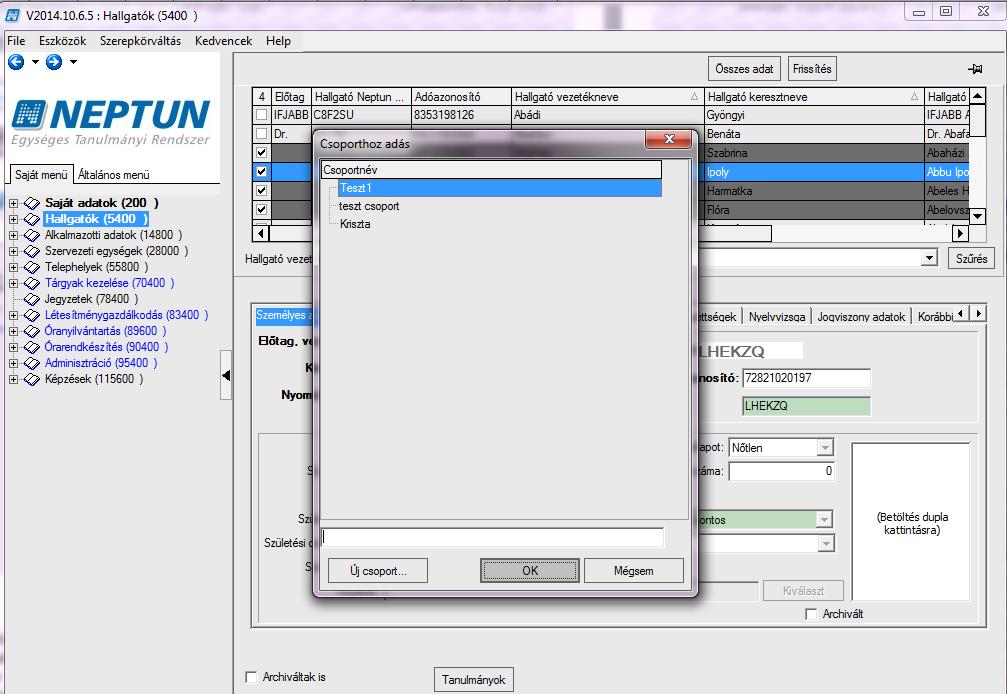Click the blue forward navigation arrow
This screenshot has height=694, width=1007.
click(54, 62)
